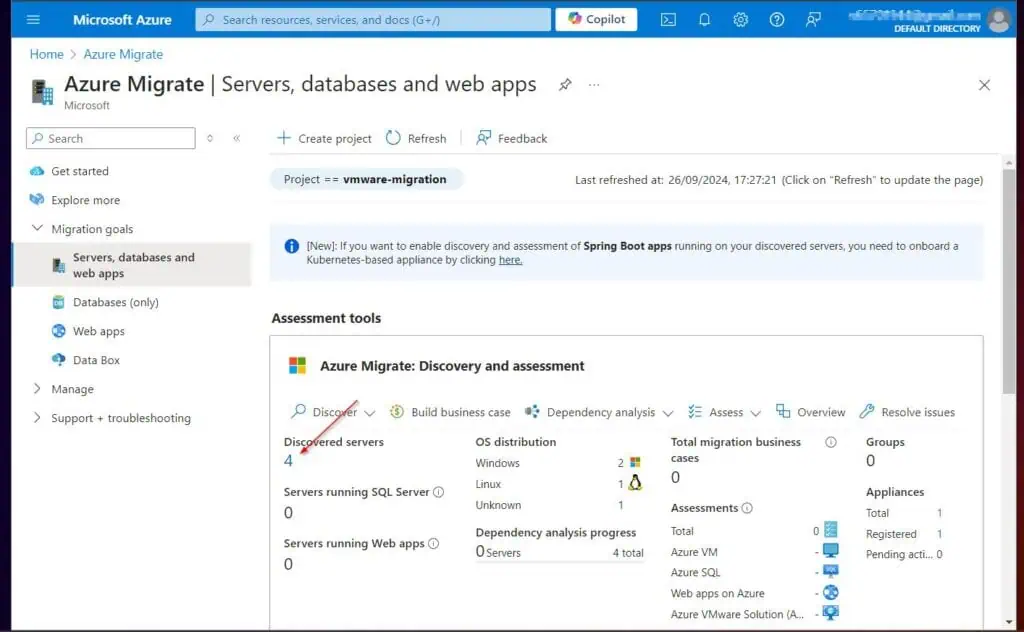Click toolbar Feedback button
This screenshot has height=632, width=1024.
(511, 138)
